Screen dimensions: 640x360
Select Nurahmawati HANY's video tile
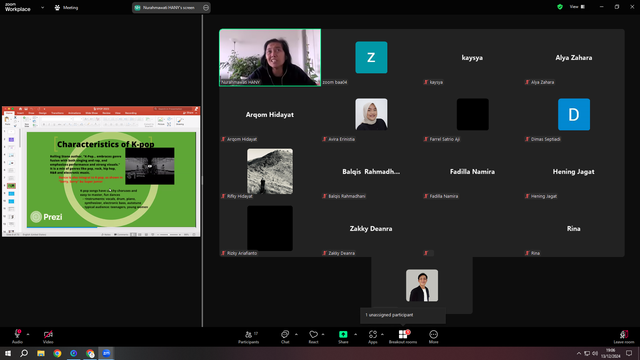click(x=270, y=57)
